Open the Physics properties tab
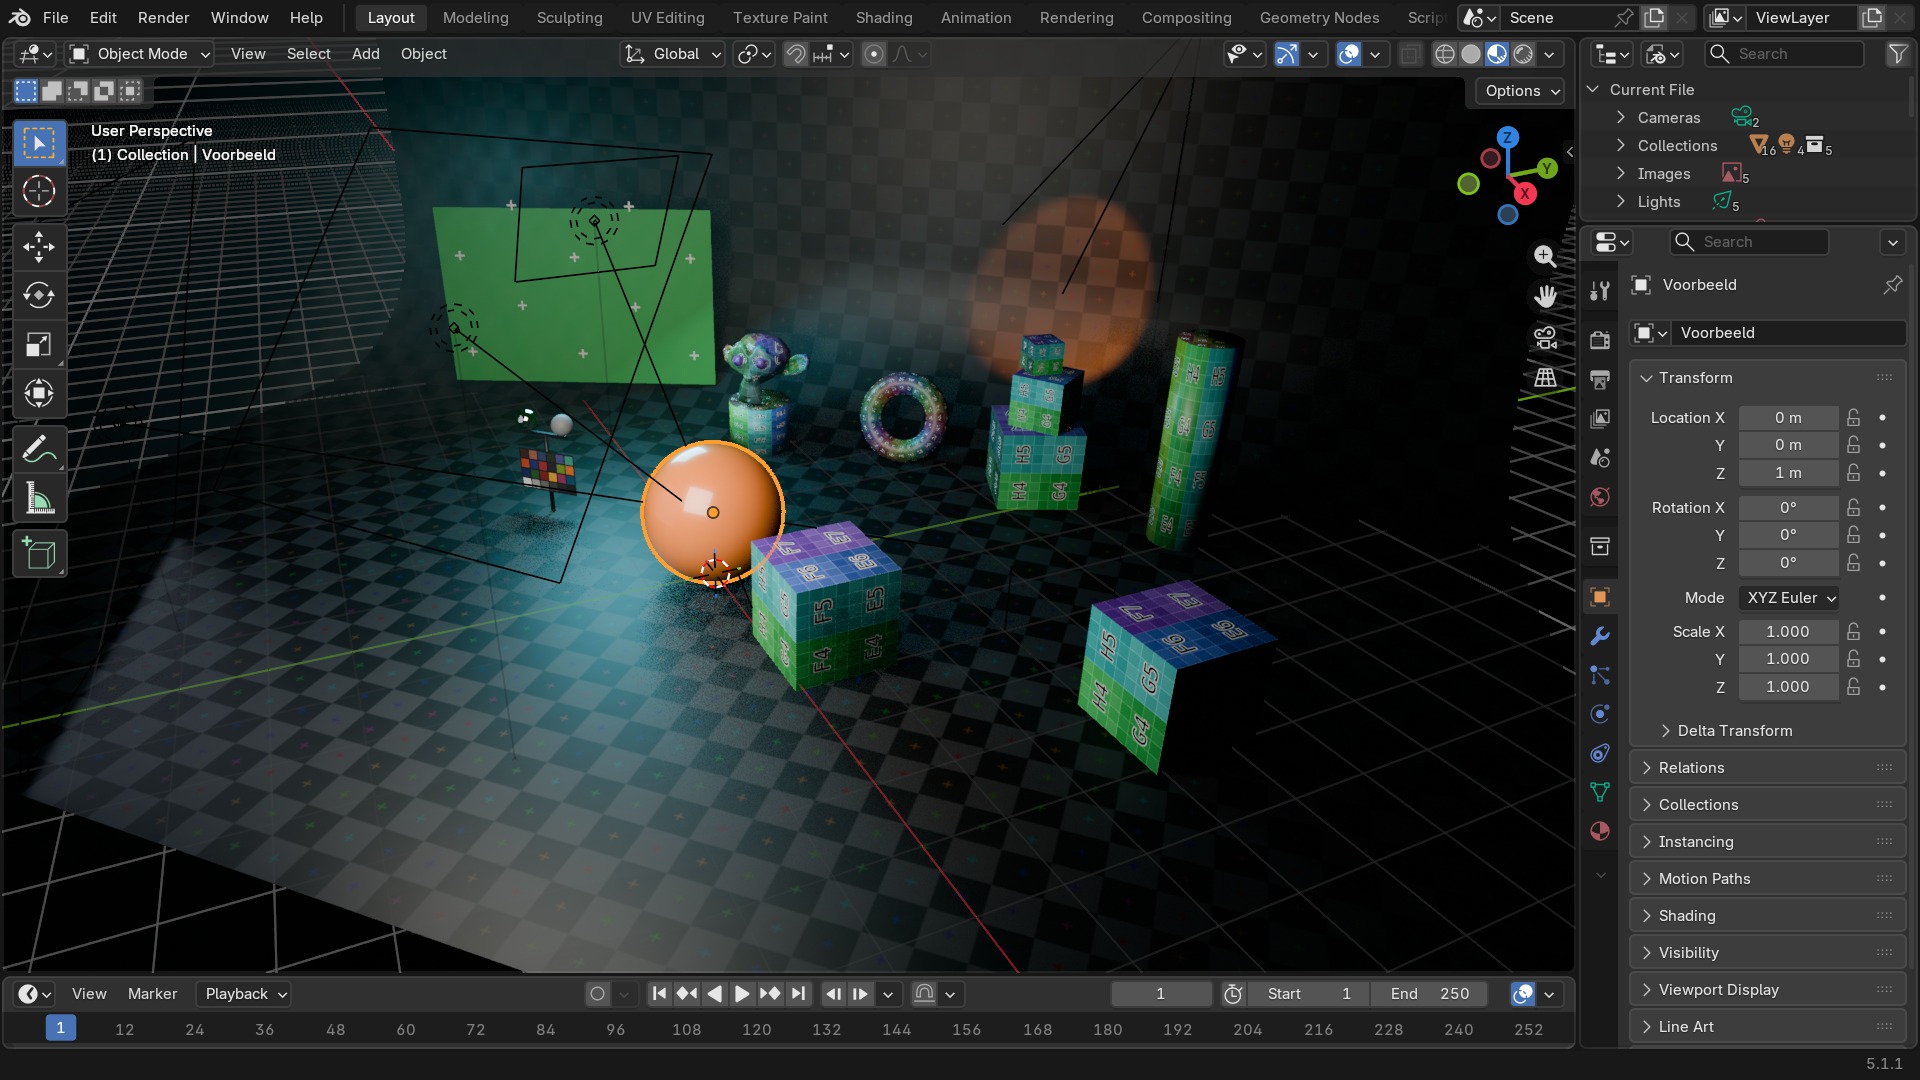The width and height of the screenshot is (1920, 1080). click(x=1600, y=714)
